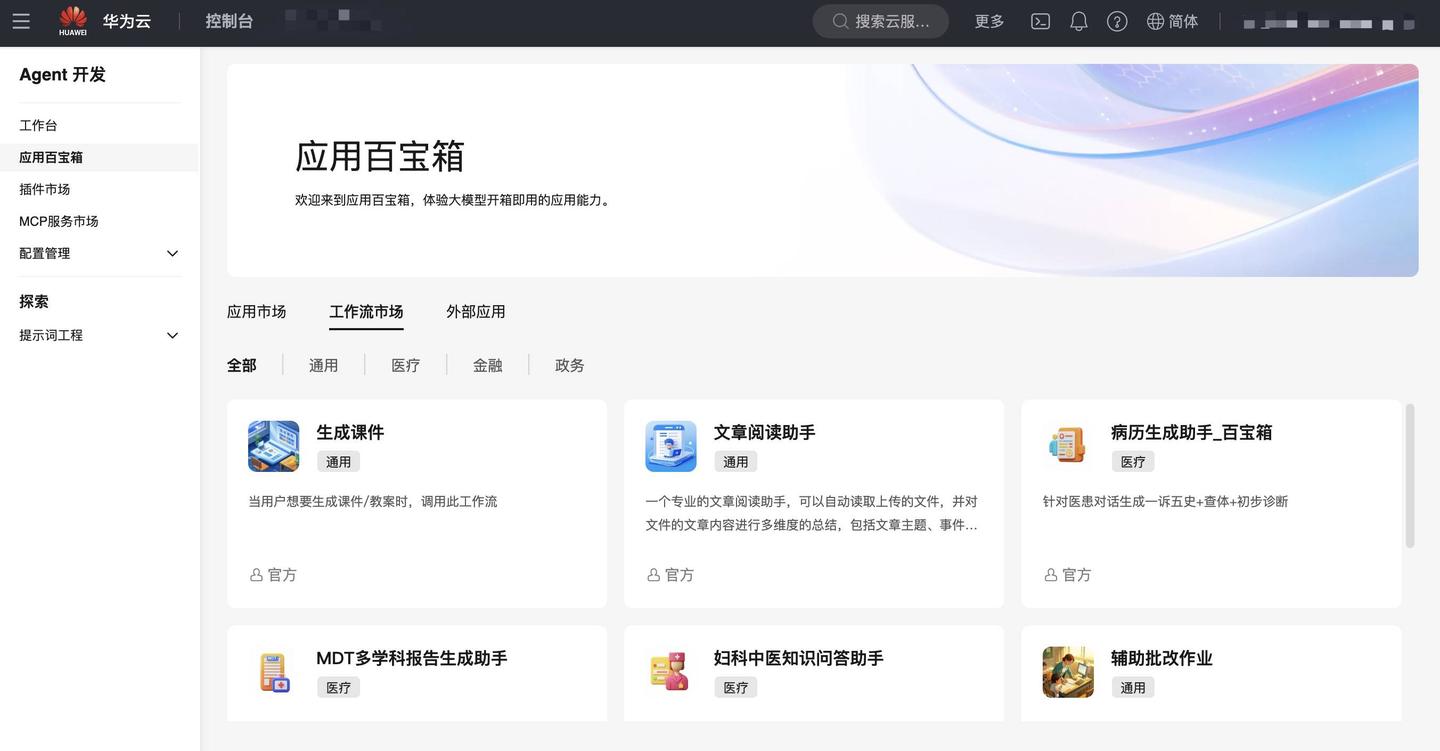This screenshot has height=751, width=1440.
Task: Click the globe language icon
Action: click(x=1156, y=21)
